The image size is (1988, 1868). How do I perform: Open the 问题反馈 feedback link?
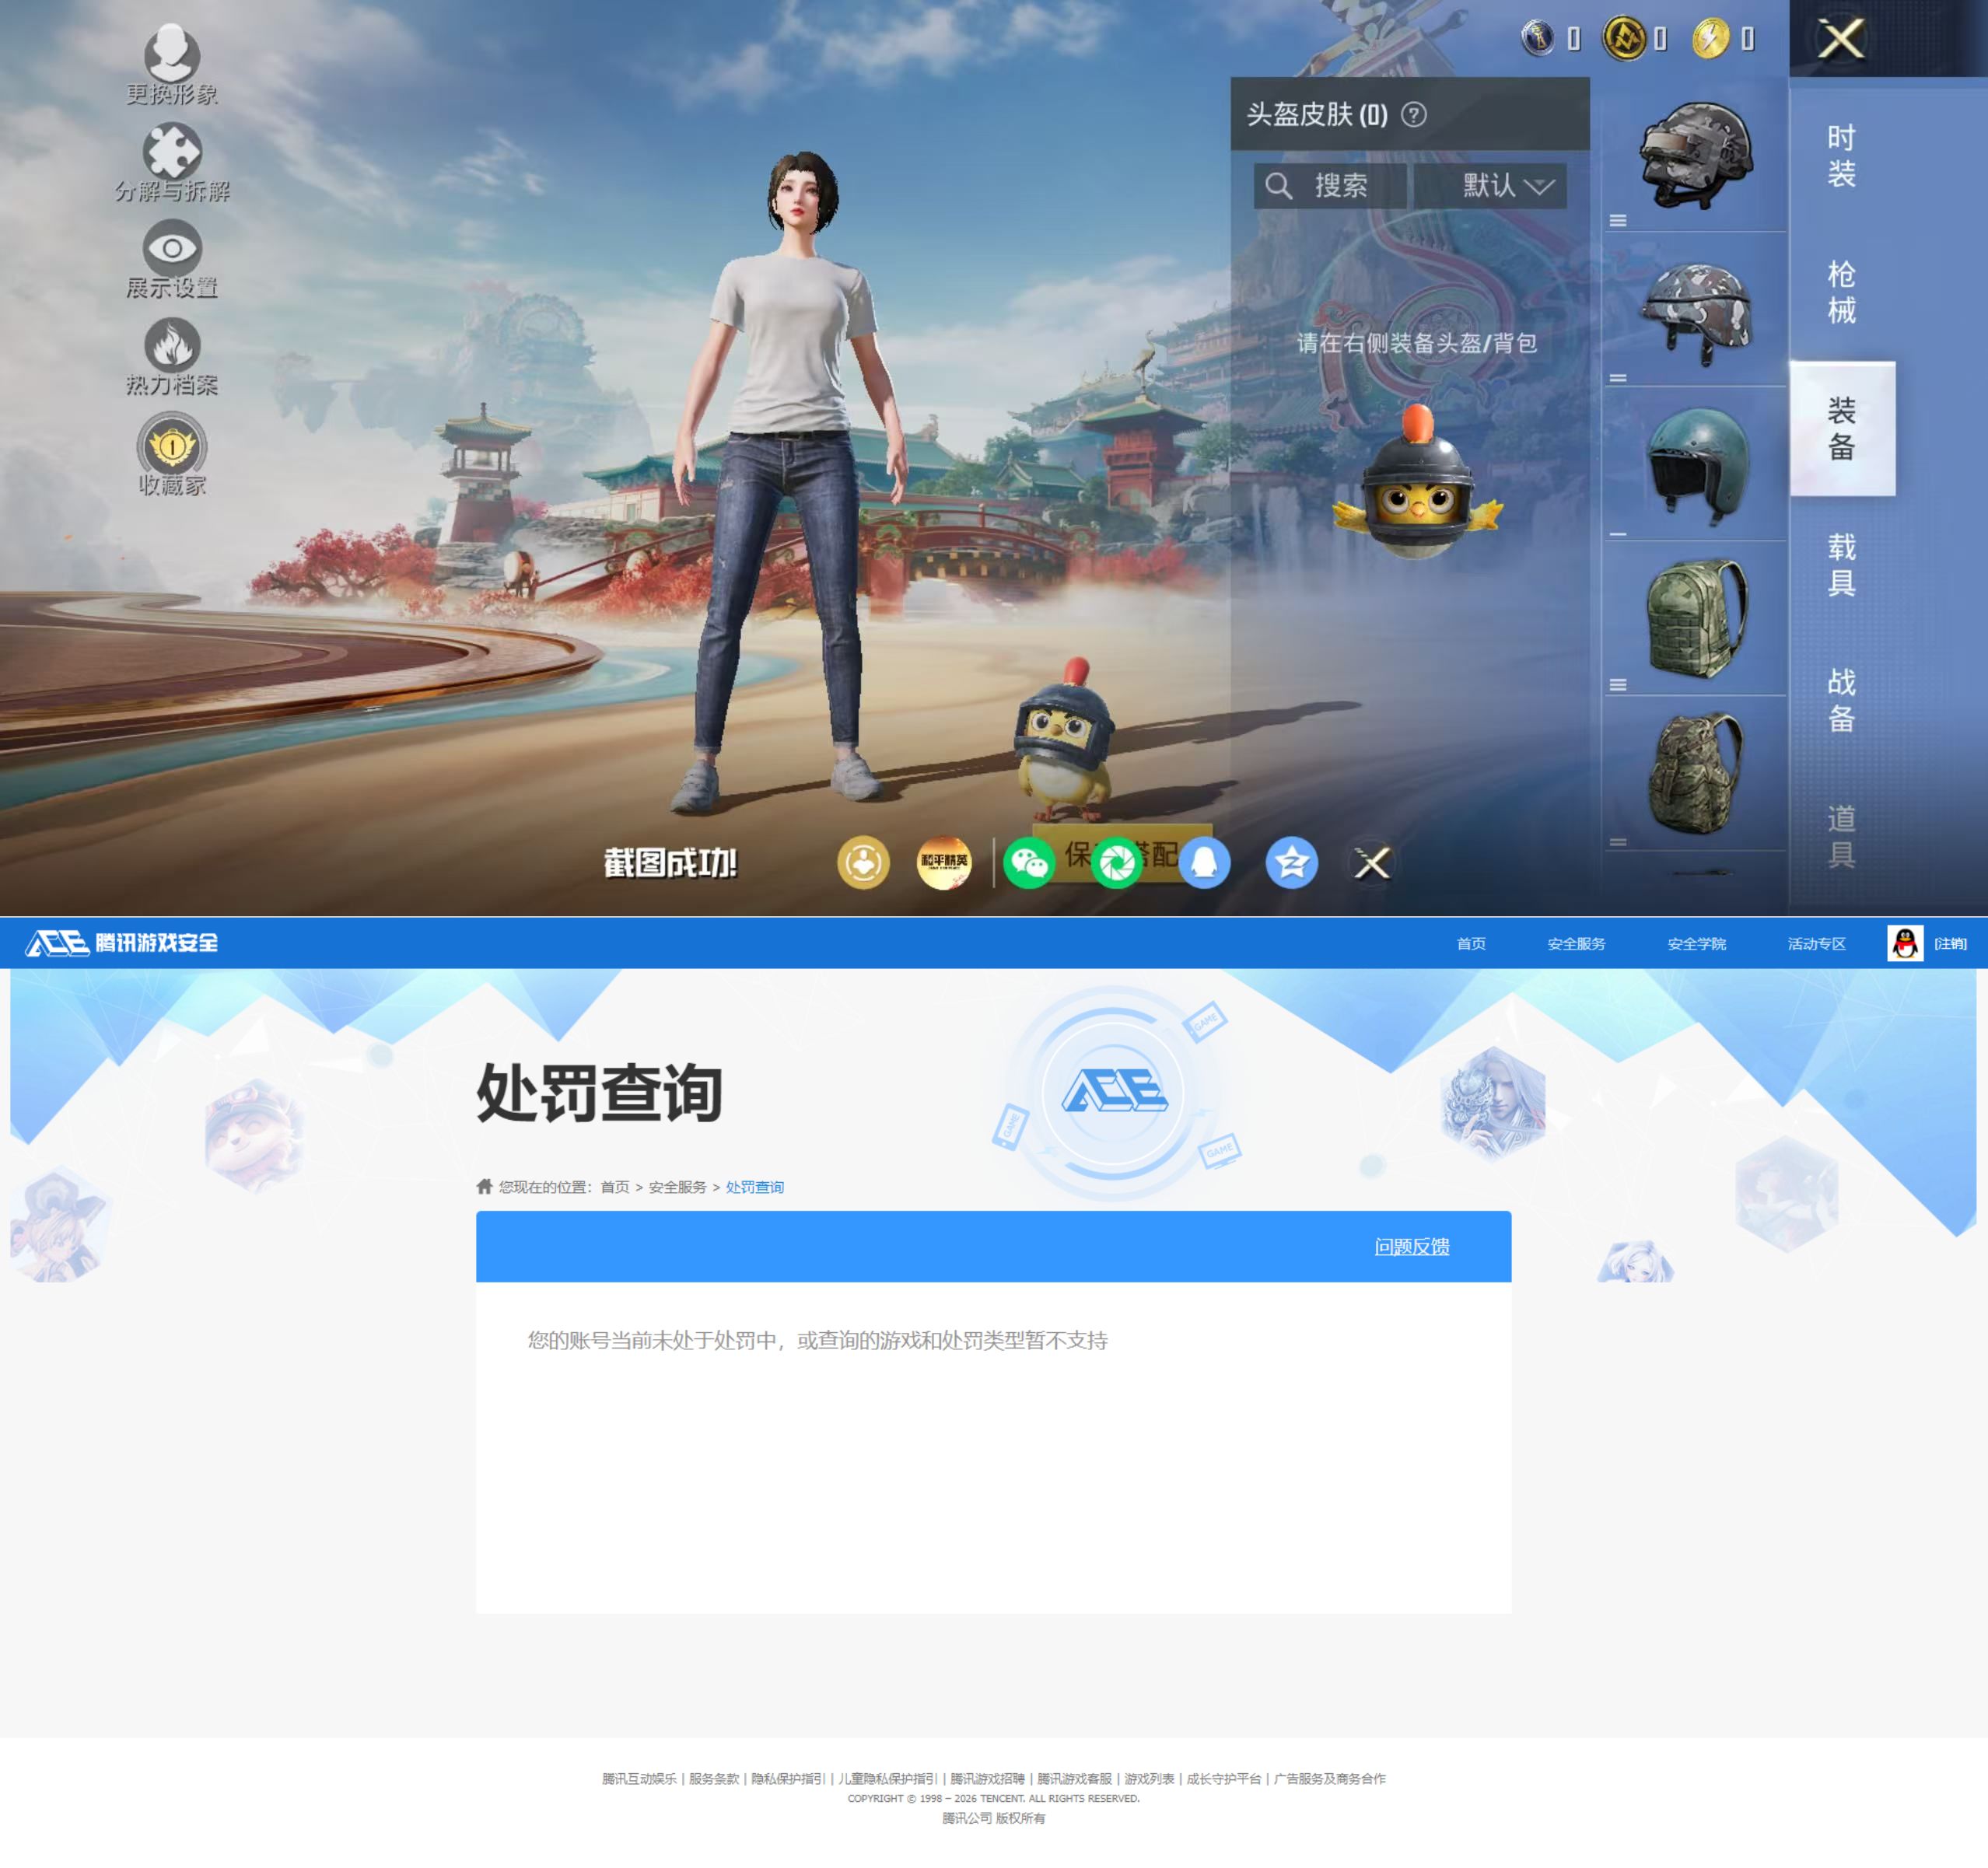click(x=1411, y=1247)
